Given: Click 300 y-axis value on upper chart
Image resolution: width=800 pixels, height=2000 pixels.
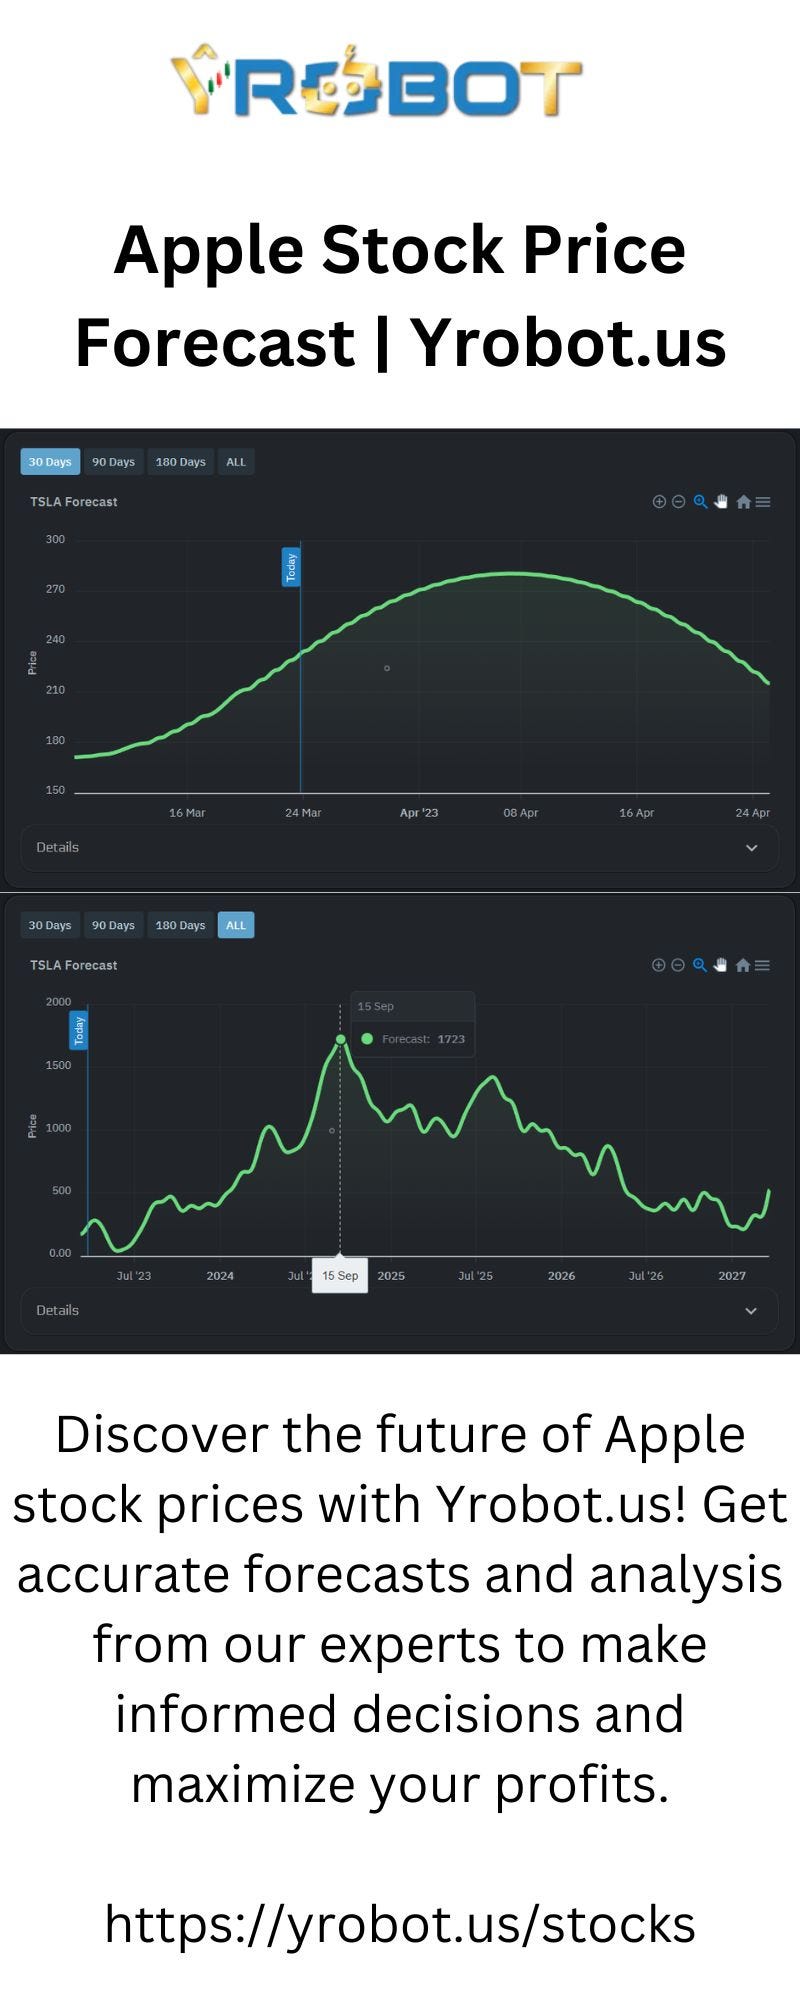Looking at the screenshot, I should click(x=55, y=540).
